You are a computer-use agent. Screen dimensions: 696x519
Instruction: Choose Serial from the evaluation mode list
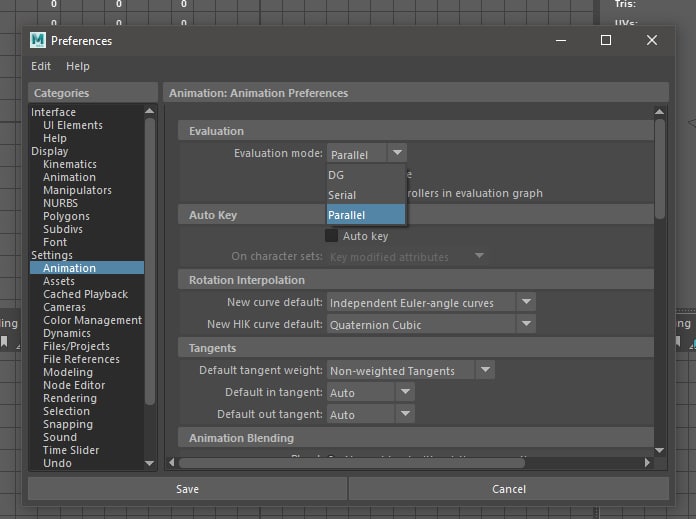click(x=366, y=195)
